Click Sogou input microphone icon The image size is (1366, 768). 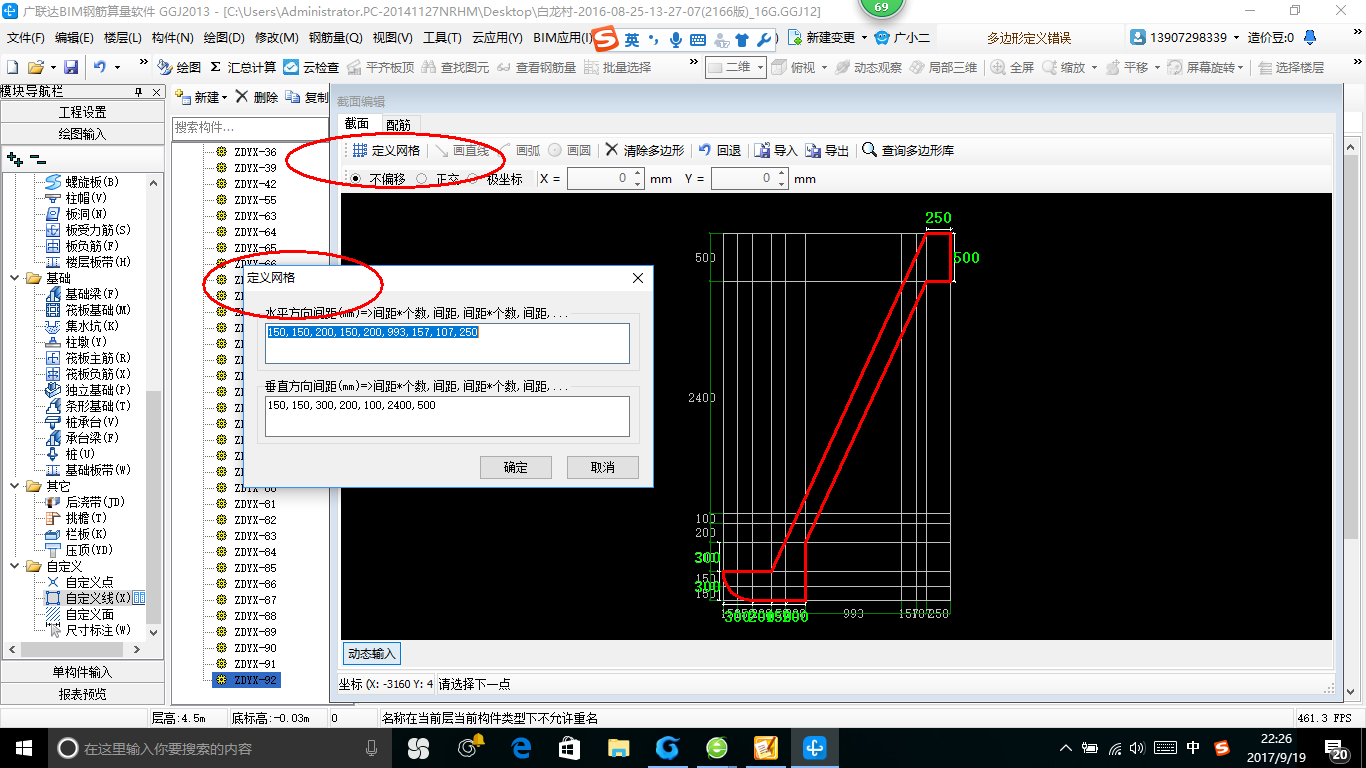pyautogui.click(x=676, y=40)
